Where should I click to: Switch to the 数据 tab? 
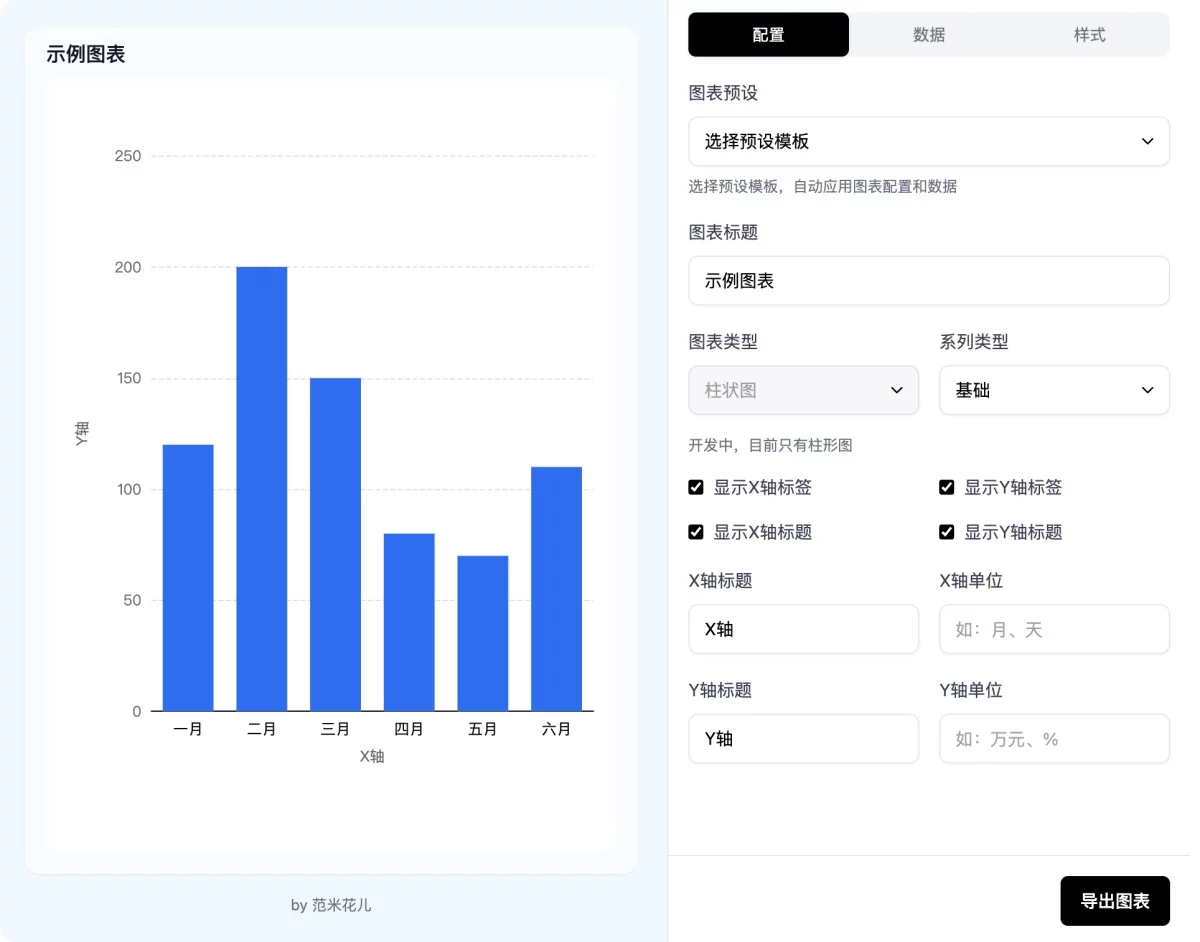(x=928, y=34)
